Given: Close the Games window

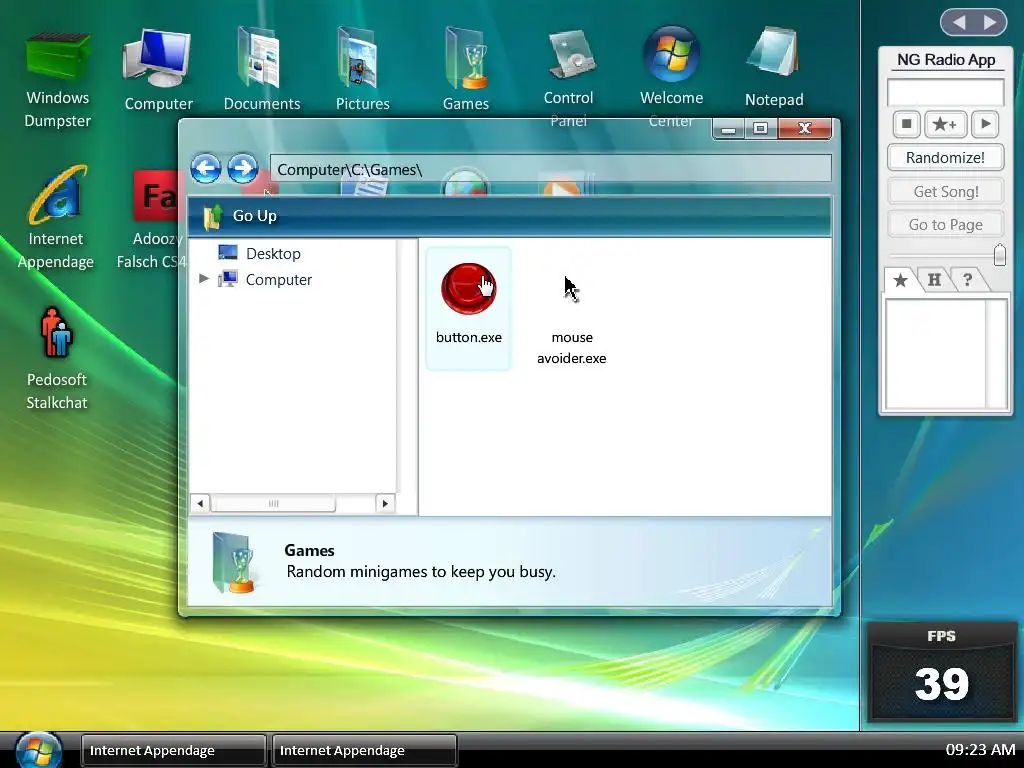Looking at the screenshot, I should tap(805, 129).
